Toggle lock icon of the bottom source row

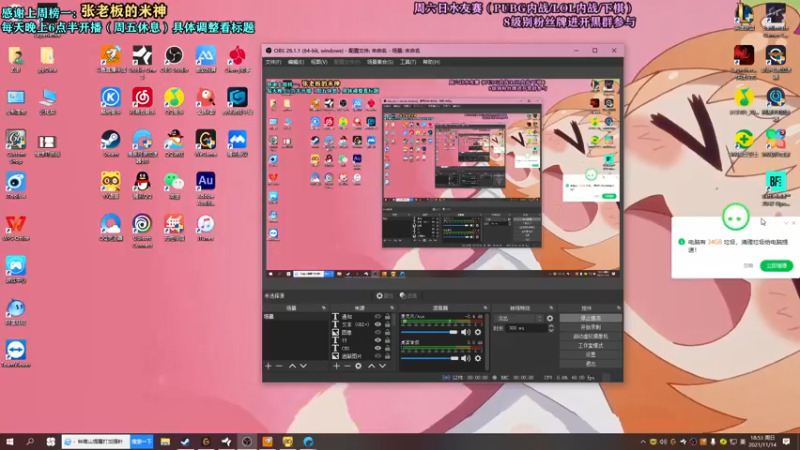point(387,356)
